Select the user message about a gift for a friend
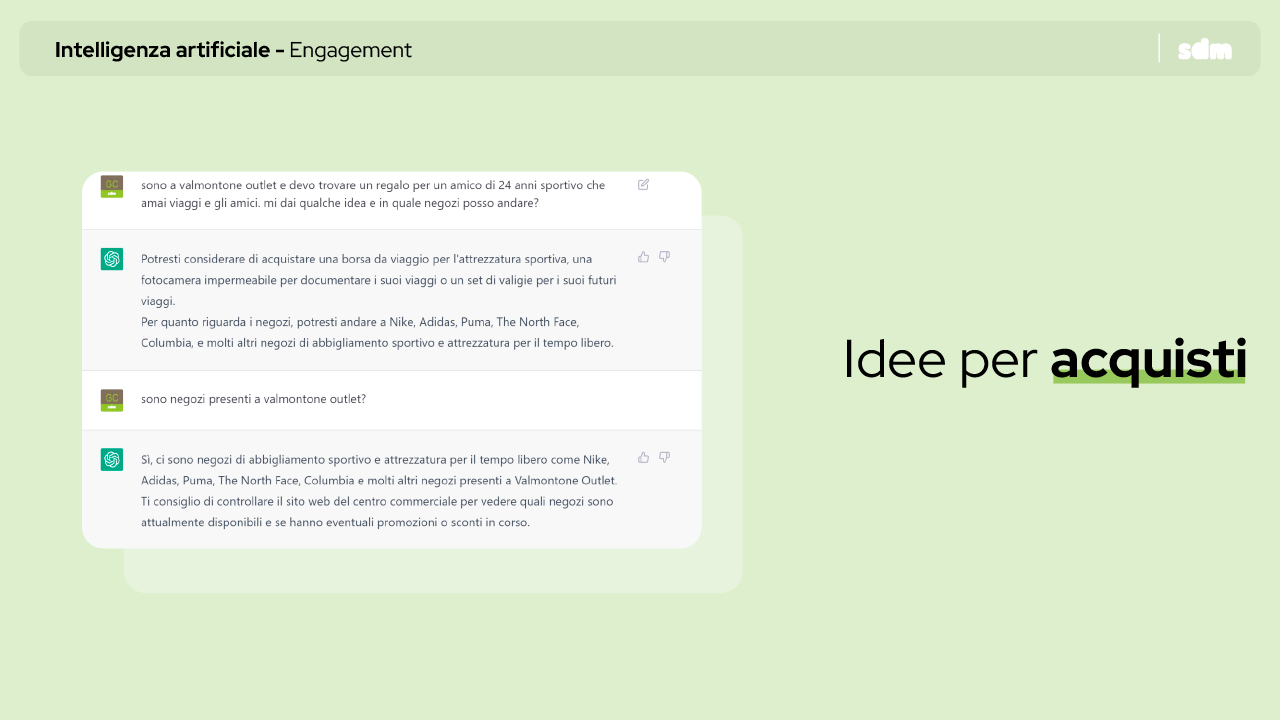 tap(373, 194)
